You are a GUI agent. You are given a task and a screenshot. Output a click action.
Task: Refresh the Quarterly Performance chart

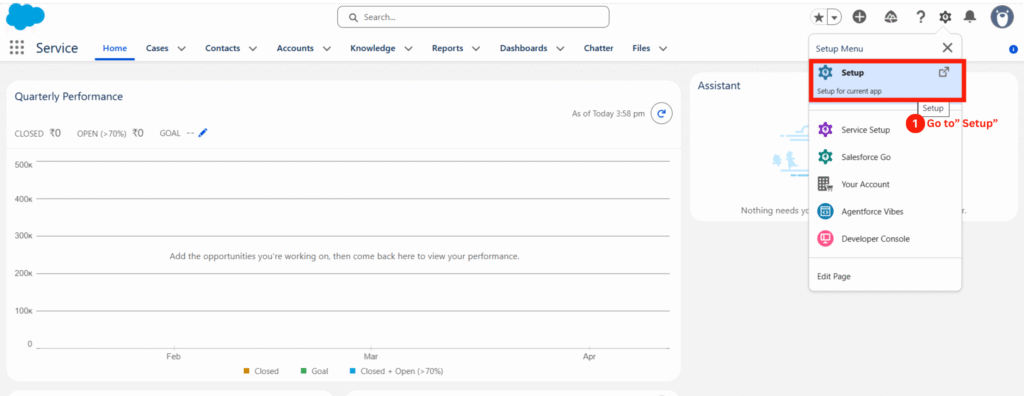coord(662,114)
